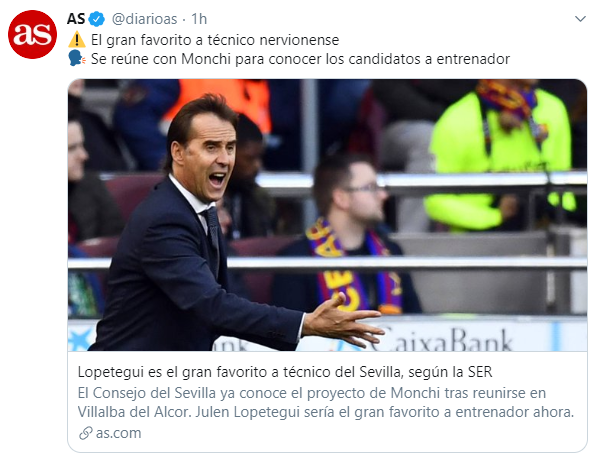Screen dimensions: 597x456
Task: Click the coach's outstretched hand in the photo
Action: point(343,322)
